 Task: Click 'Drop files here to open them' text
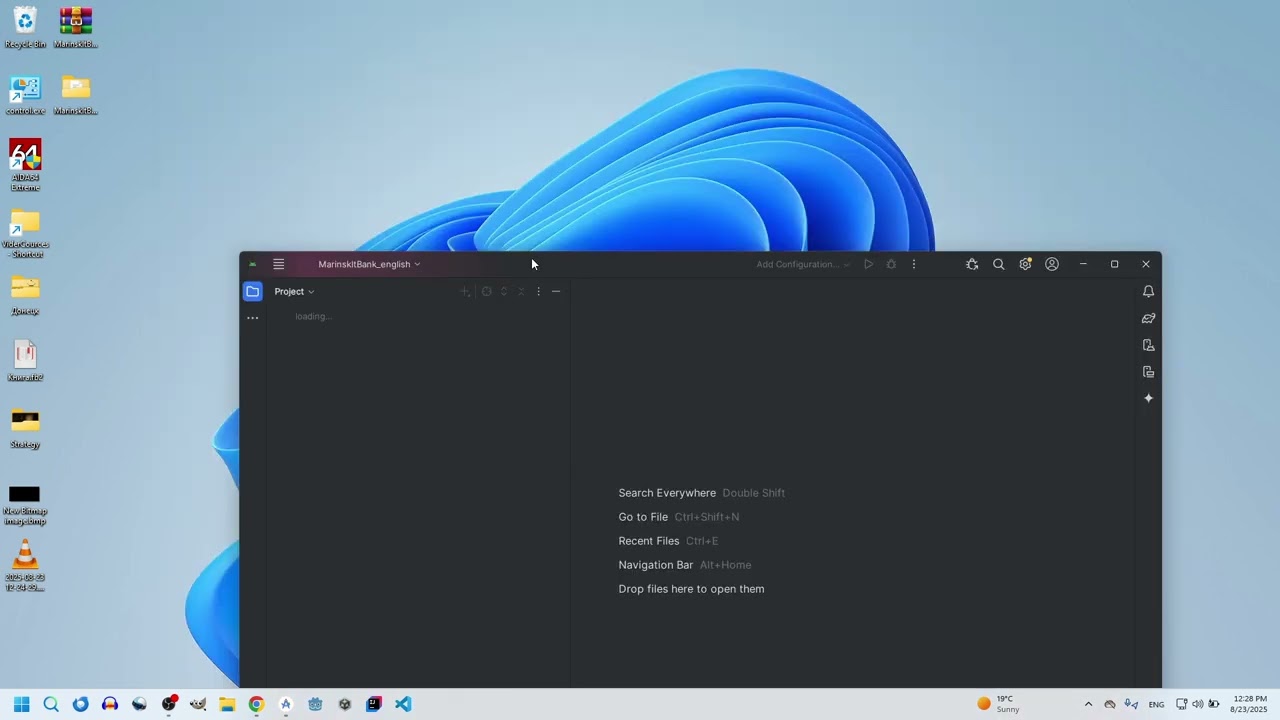point(691,589)
